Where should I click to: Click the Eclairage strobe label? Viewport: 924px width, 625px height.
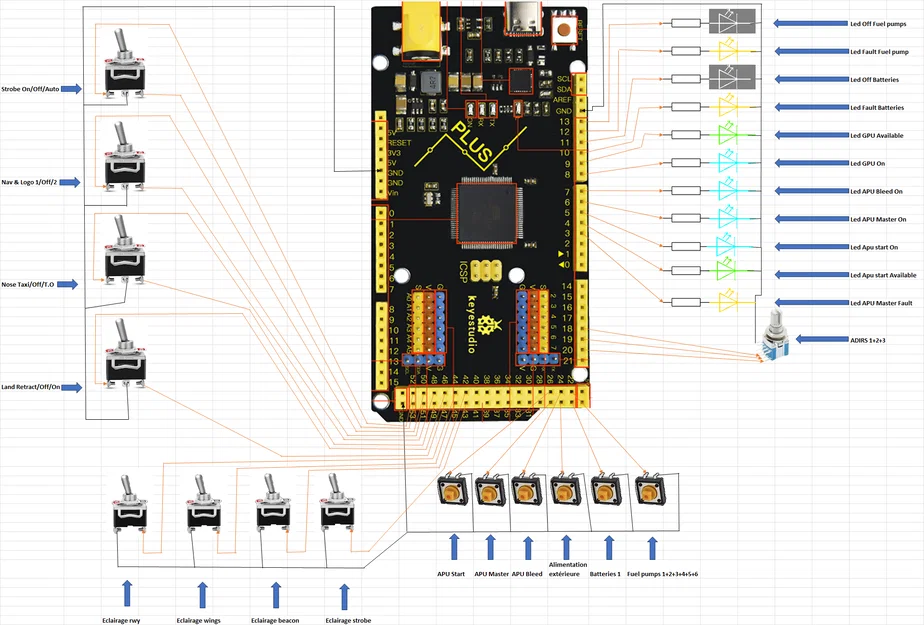(347, 620)
